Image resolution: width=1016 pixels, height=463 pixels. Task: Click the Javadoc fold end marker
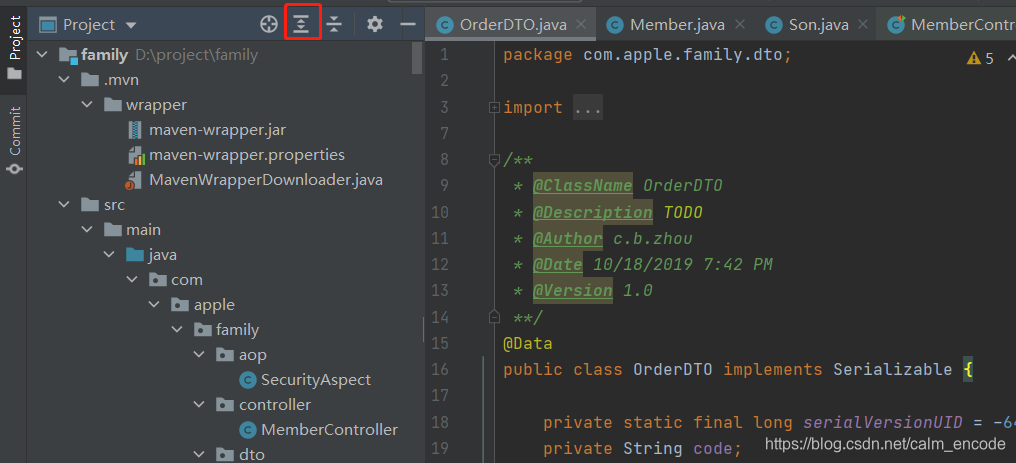[494, 317]
